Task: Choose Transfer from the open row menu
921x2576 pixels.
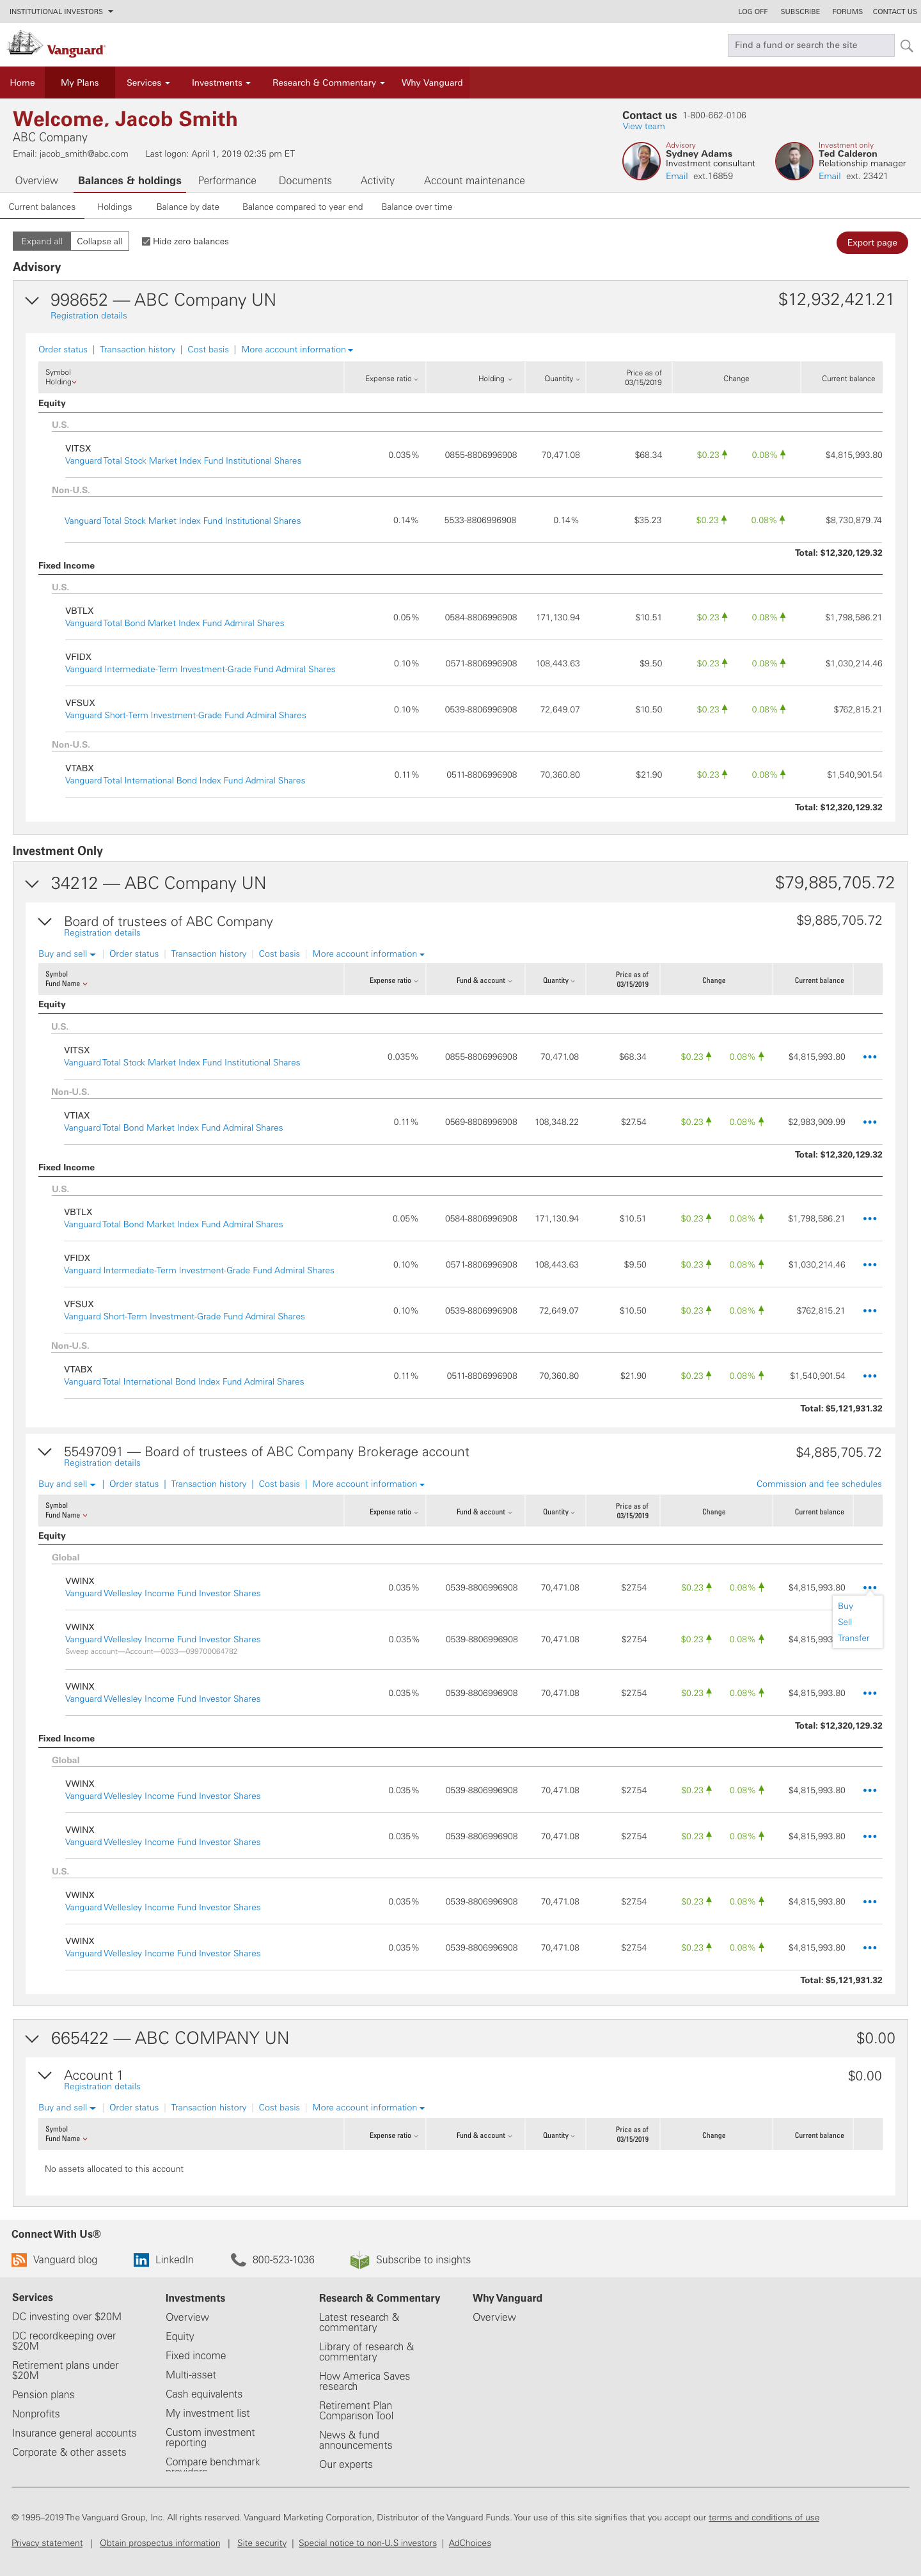Action: pos(854,1638)
